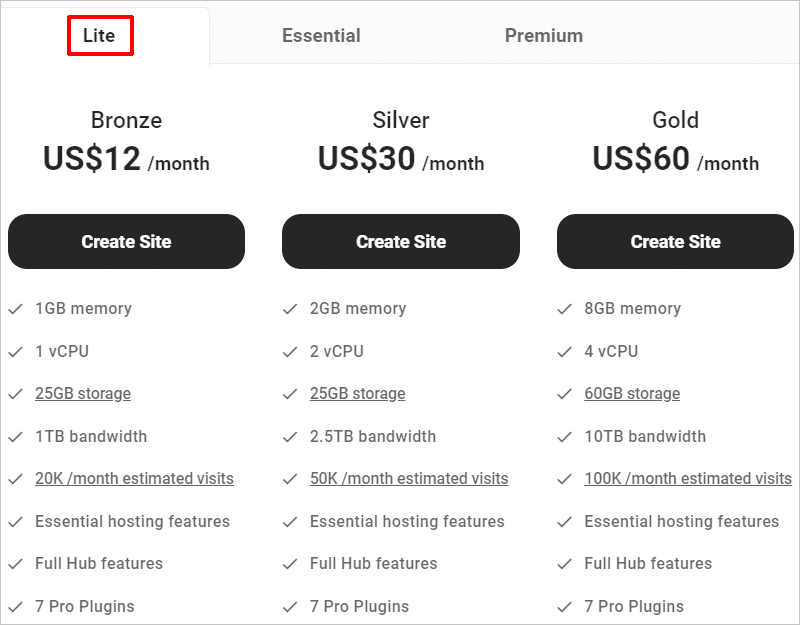The image size is (800, 625).
Task: Click the checkmark next to Bronze's Essential hosting features
Action: (16, 521)
